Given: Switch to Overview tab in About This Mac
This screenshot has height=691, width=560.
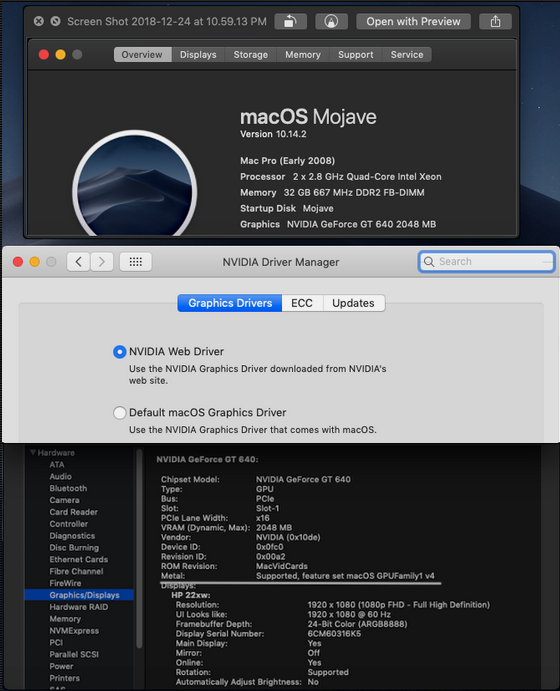Looking at the screenshot, I should click(142, 55).
